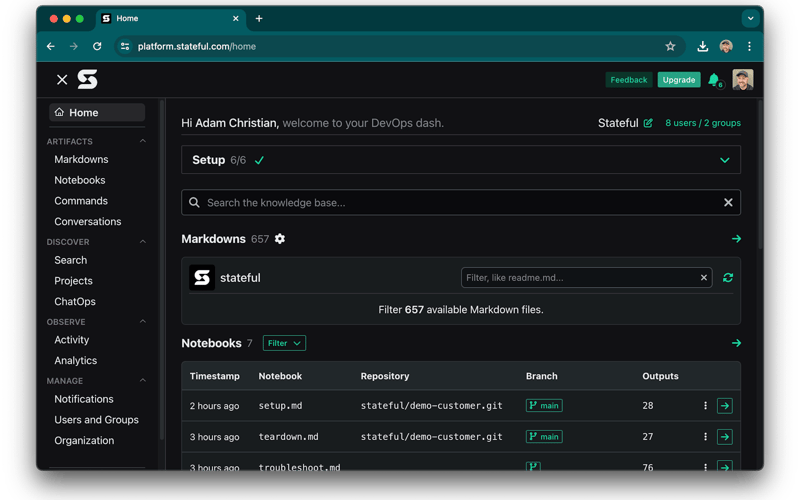
Task: Click the stateful repository logo icon
Action: pos(202,278)
